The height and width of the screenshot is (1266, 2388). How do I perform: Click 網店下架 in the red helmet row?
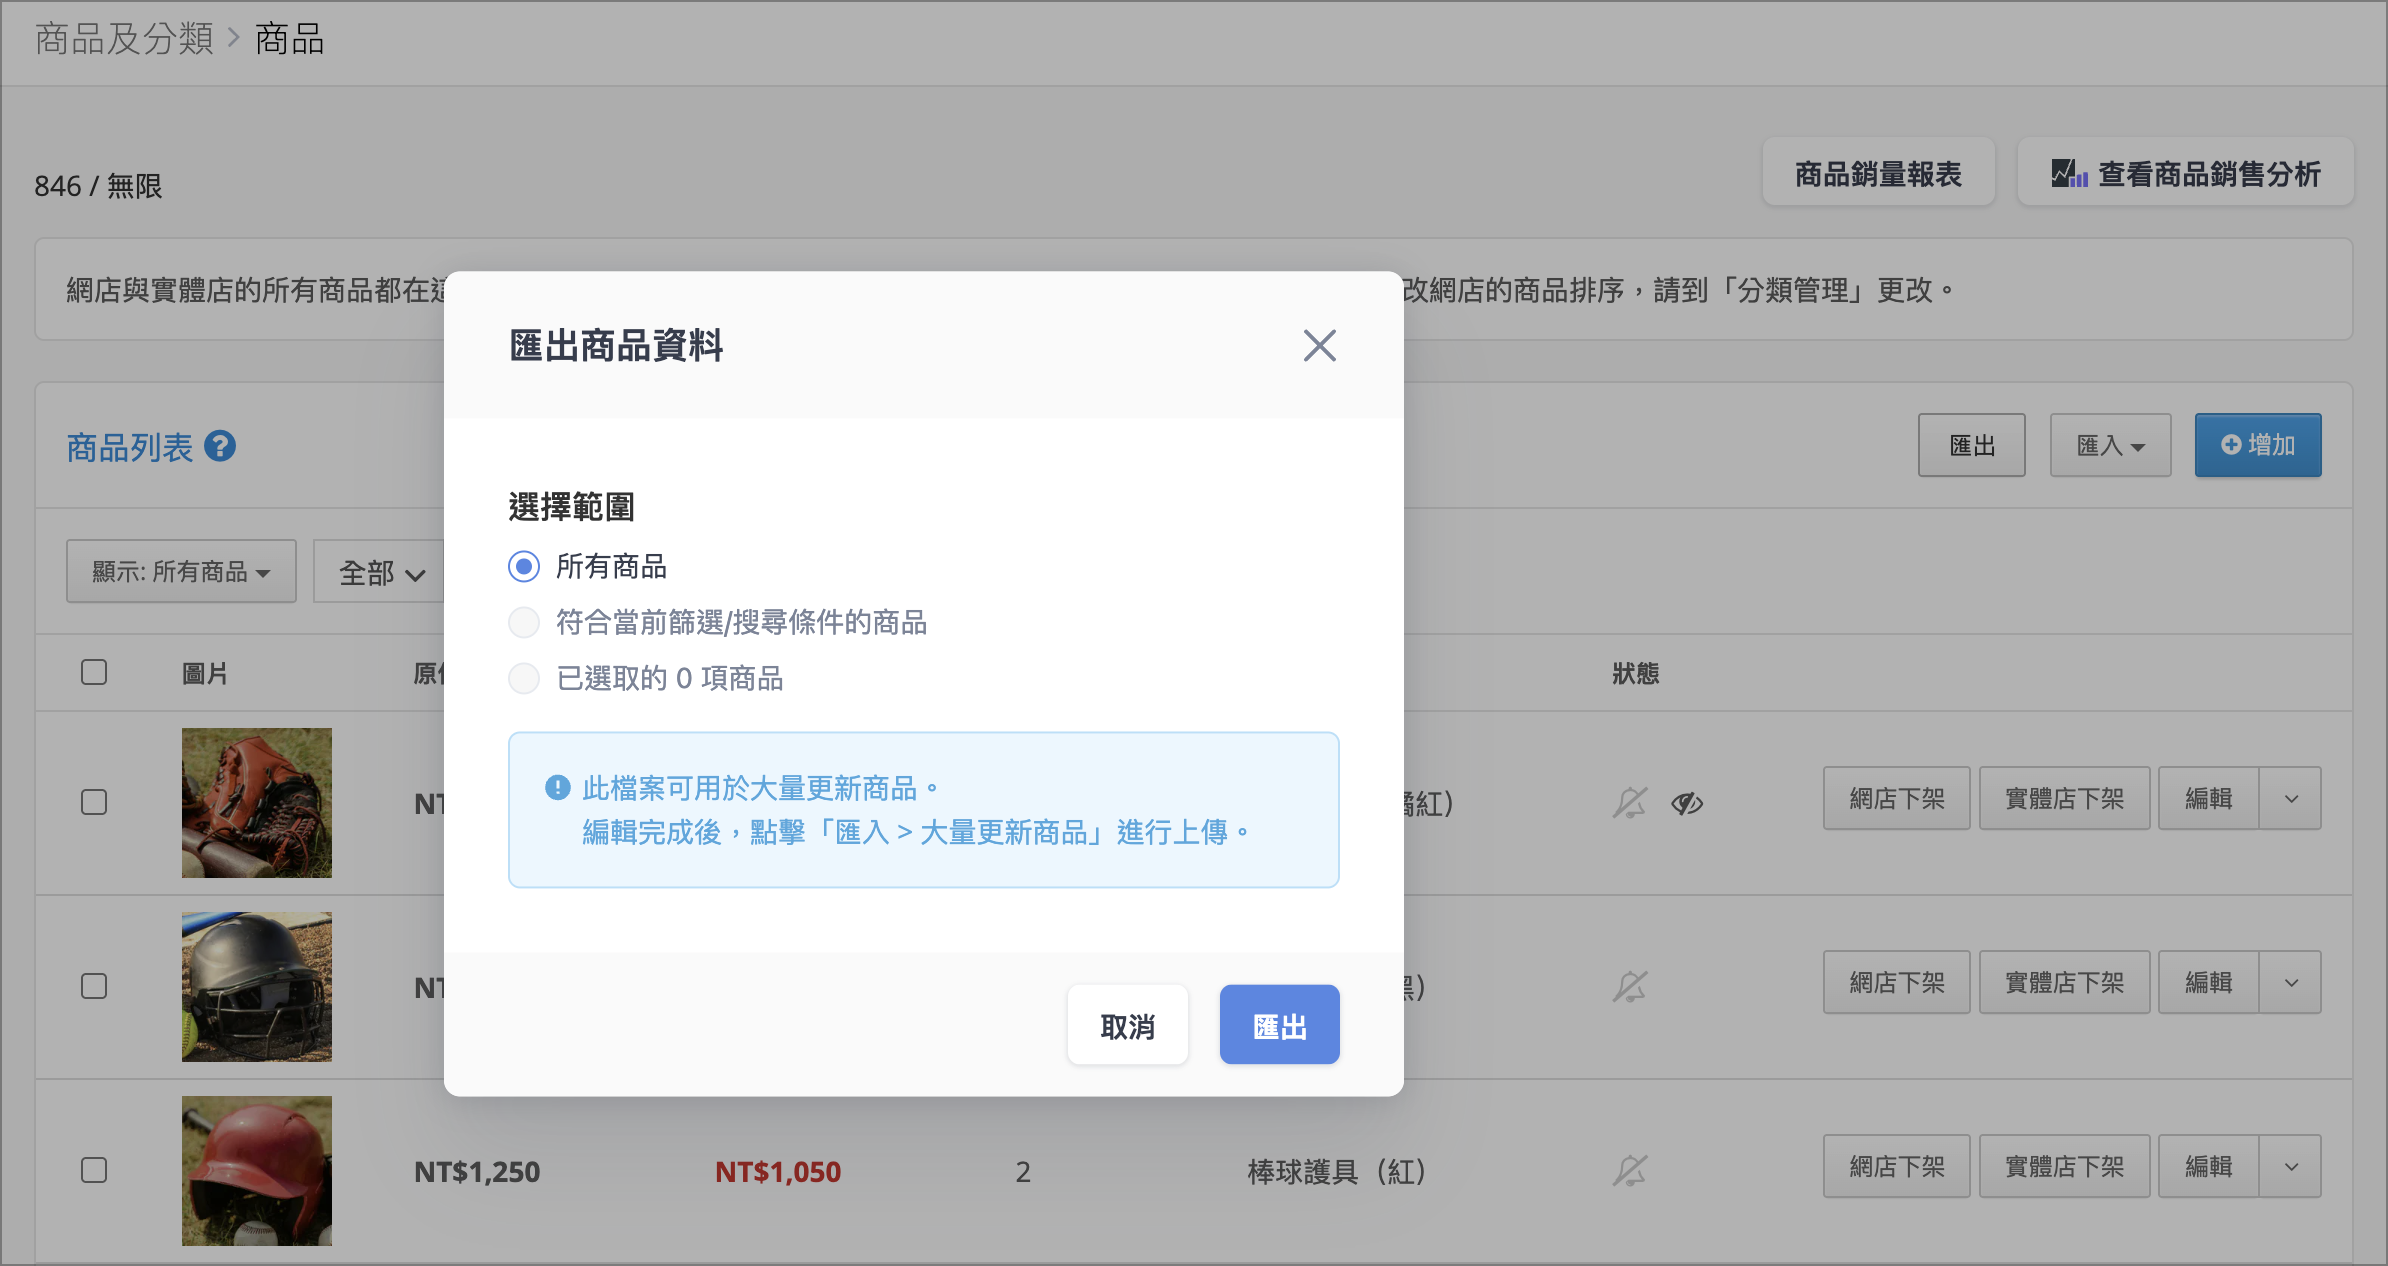tap(1896, 1166)
